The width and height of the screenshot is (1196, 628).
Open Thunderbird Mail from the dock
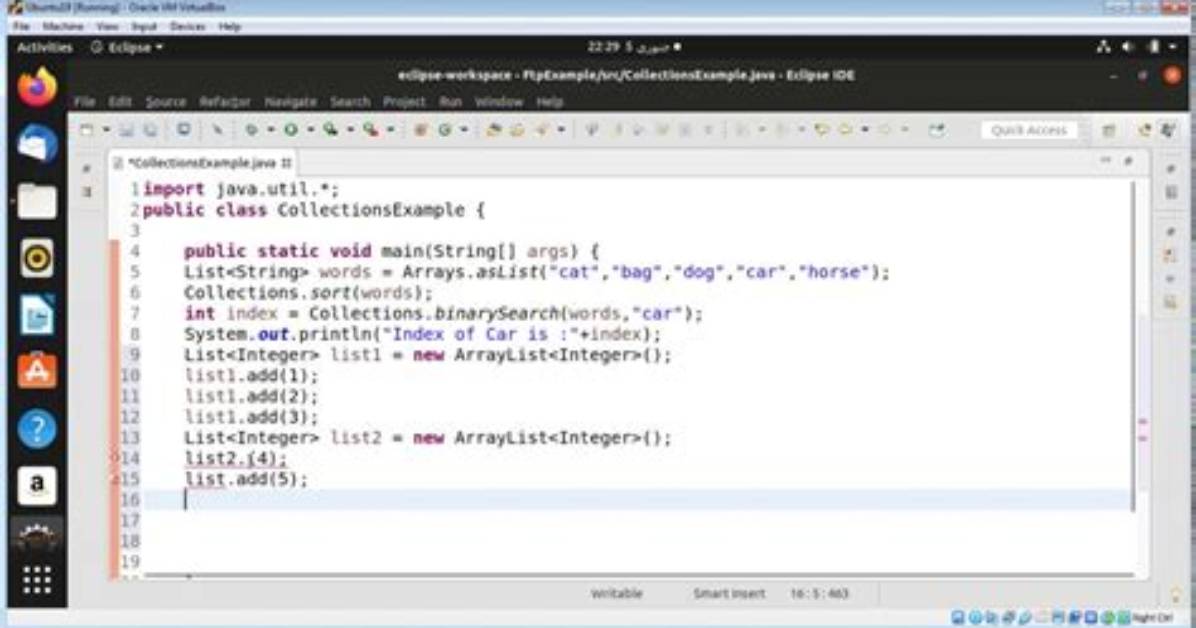(37, 144)
